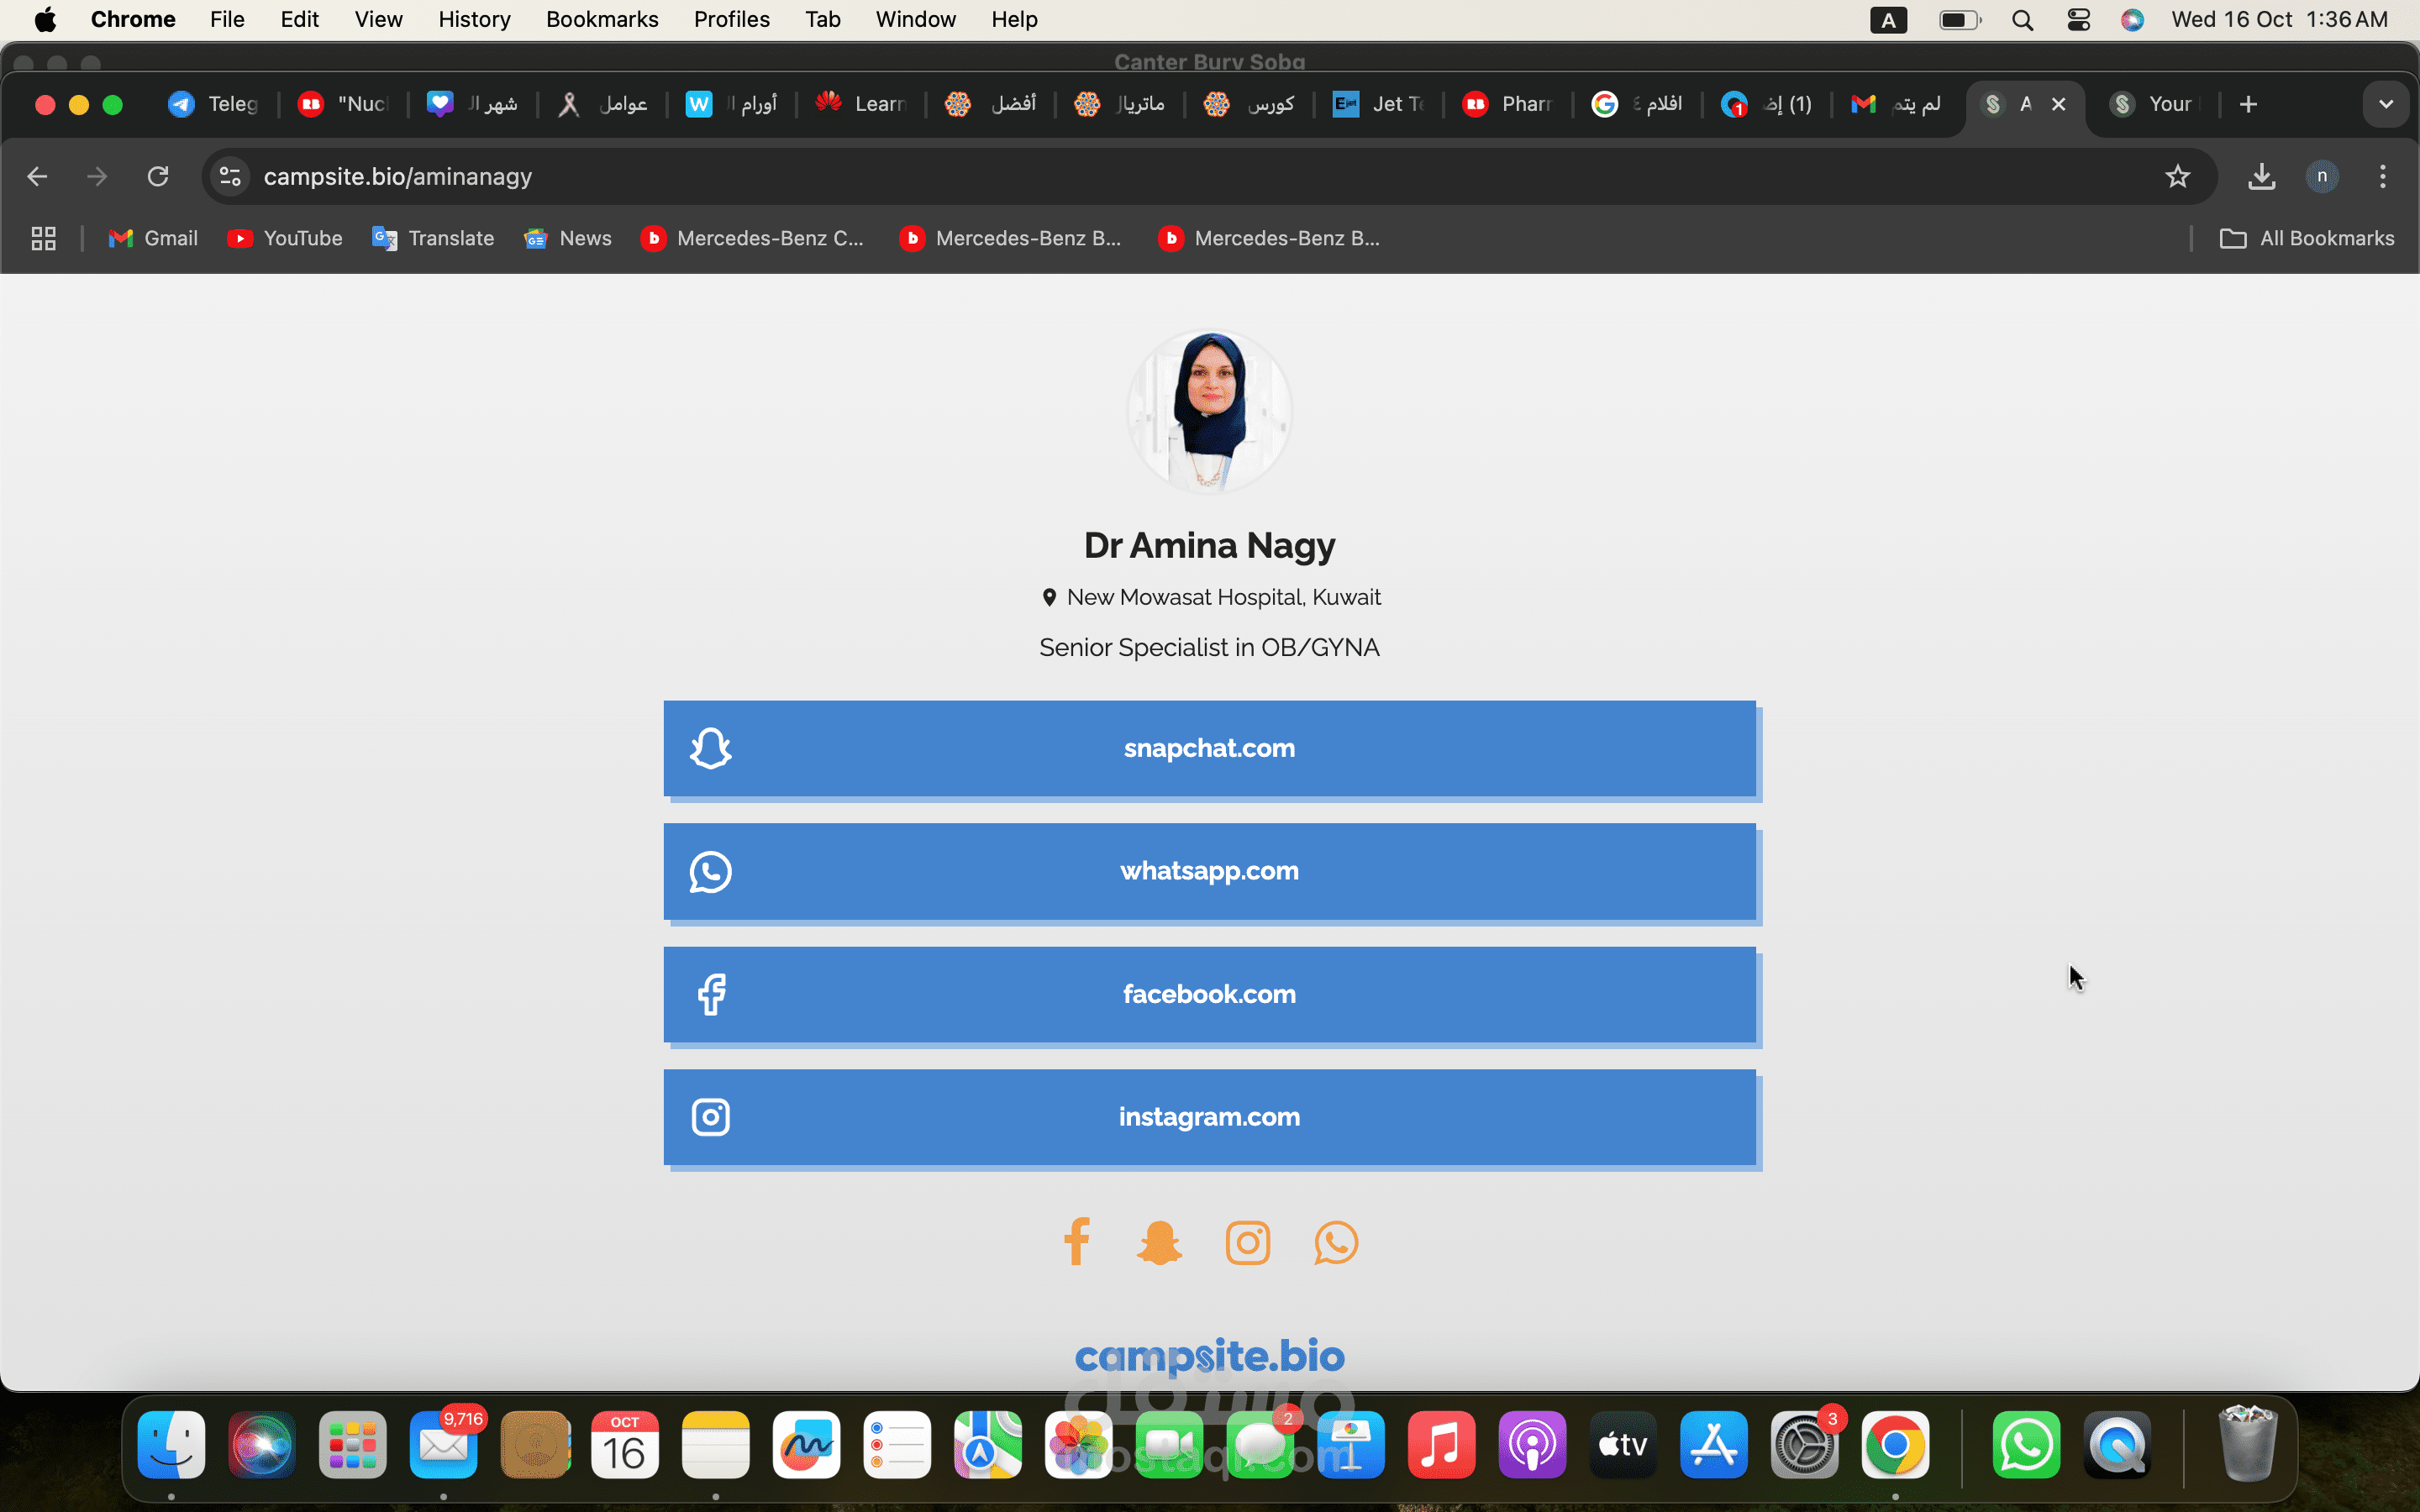Click the orange WhatsApp icon below links
The image size is (2420, 1512).
[x=1336, y=1242]
